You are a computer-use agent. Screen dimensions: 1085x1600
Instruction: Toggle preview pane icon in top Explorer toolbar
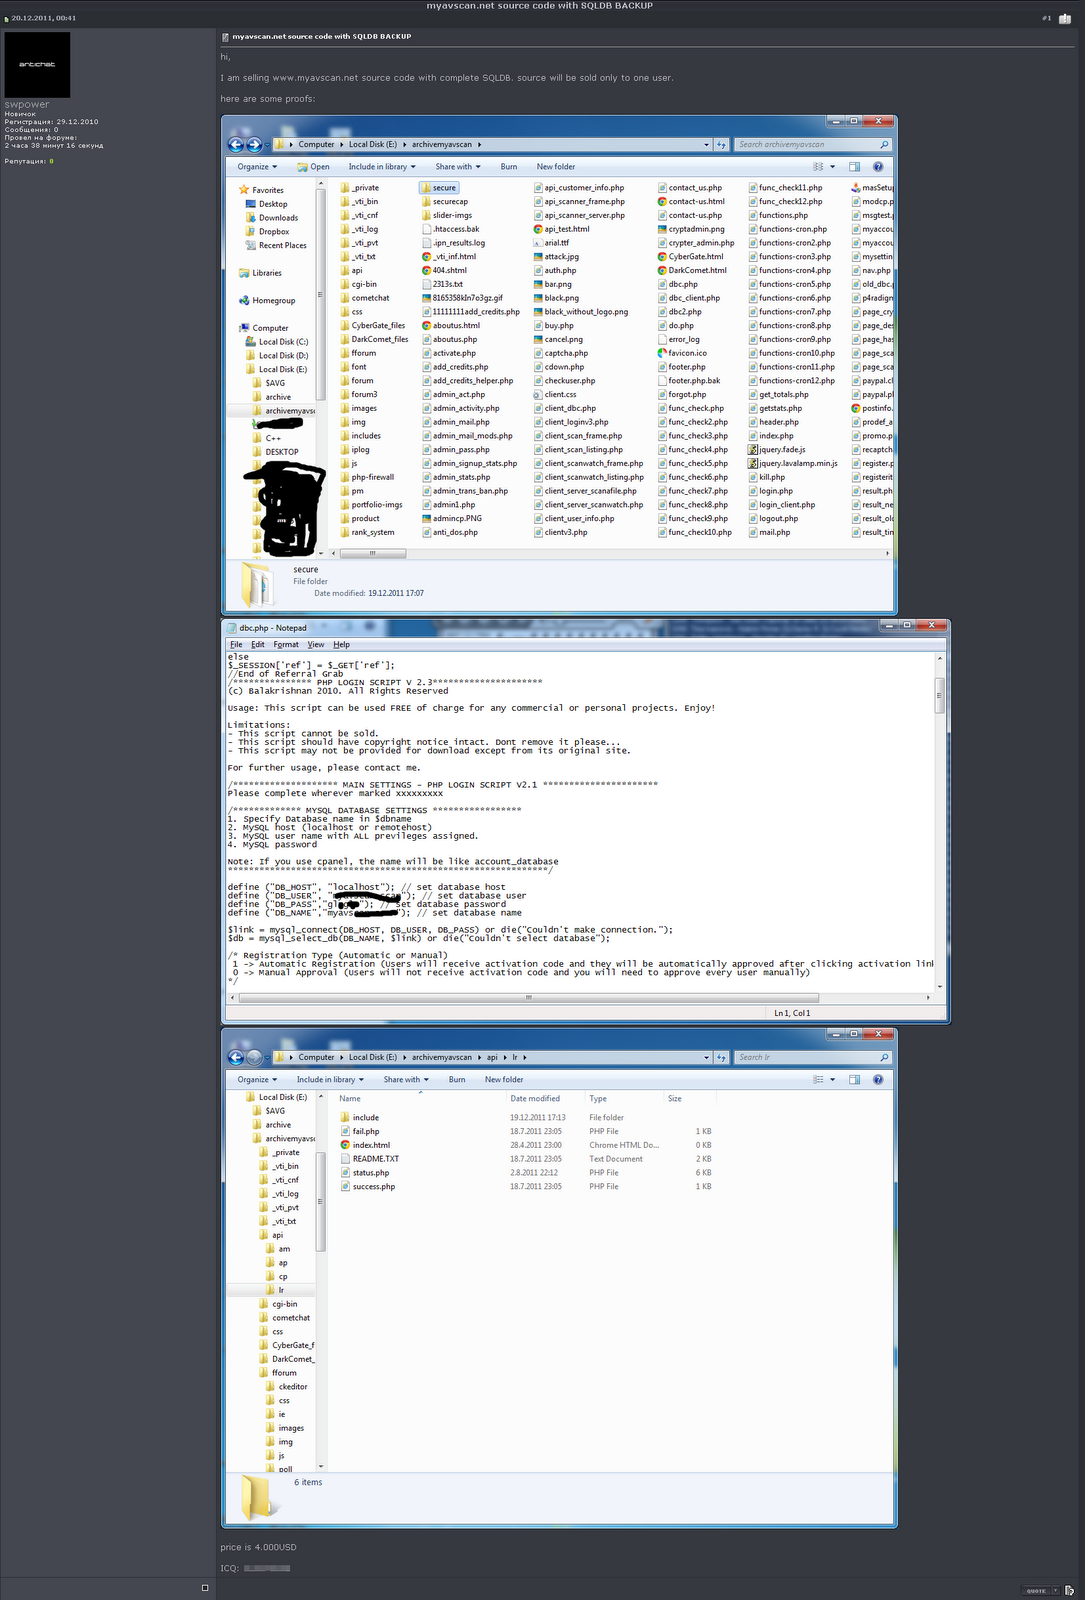(854, 167)
